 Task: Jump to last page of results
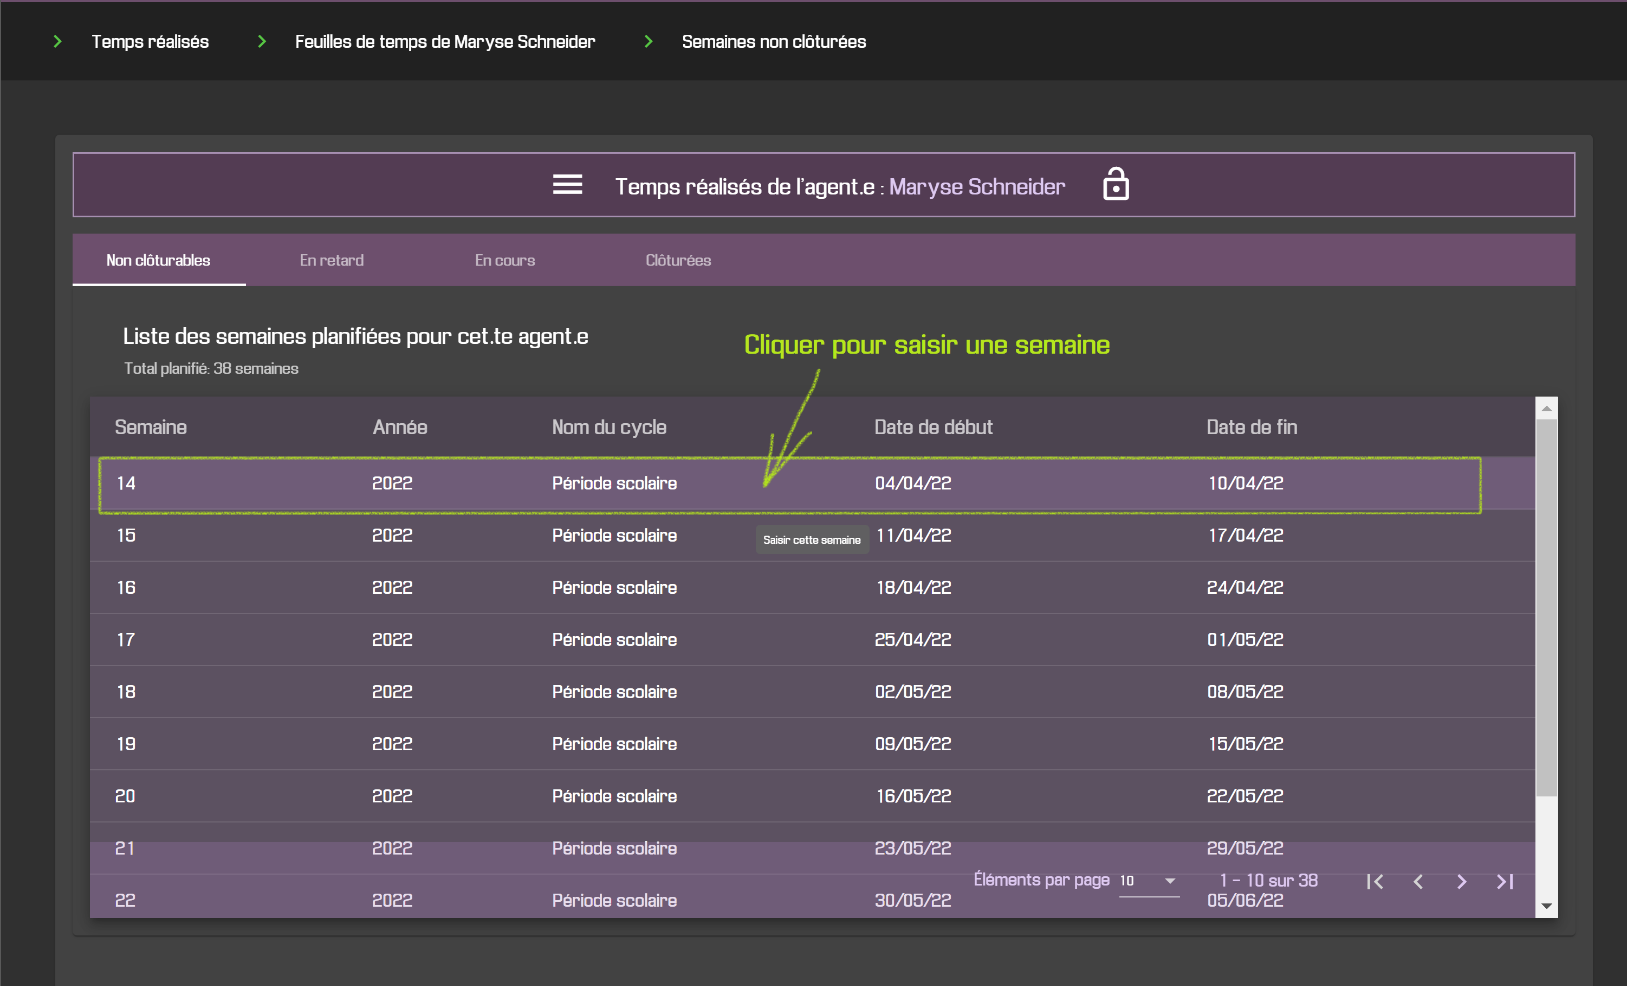1505,881
